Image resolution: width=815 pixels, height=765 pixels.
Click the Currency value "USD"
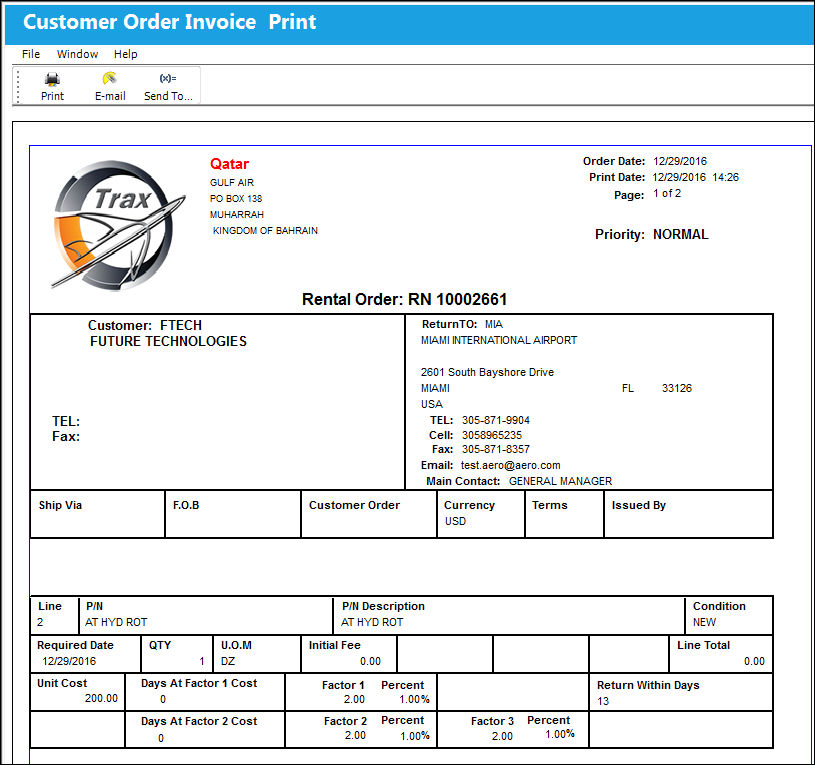point(455,521)
